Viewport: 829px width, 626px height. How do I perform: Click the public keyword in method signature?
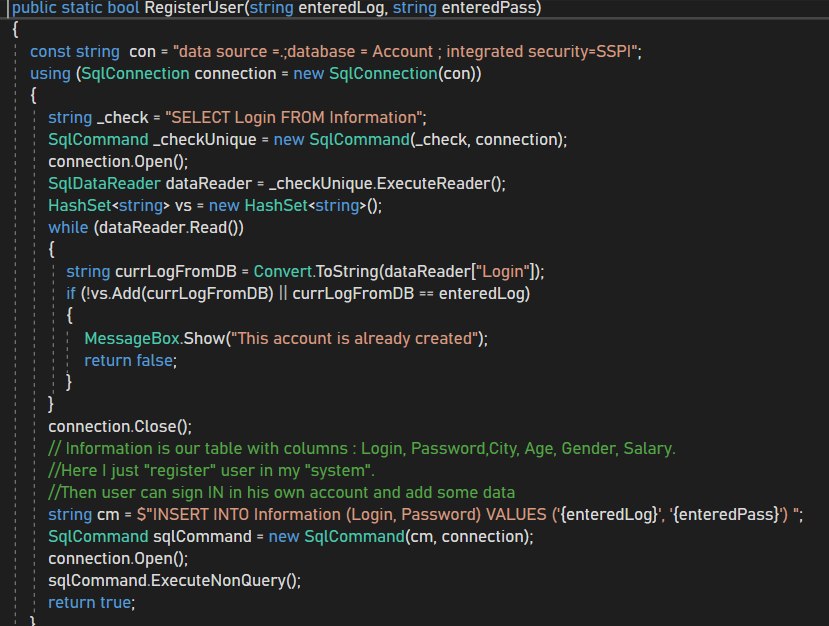(x=35, y=8)
